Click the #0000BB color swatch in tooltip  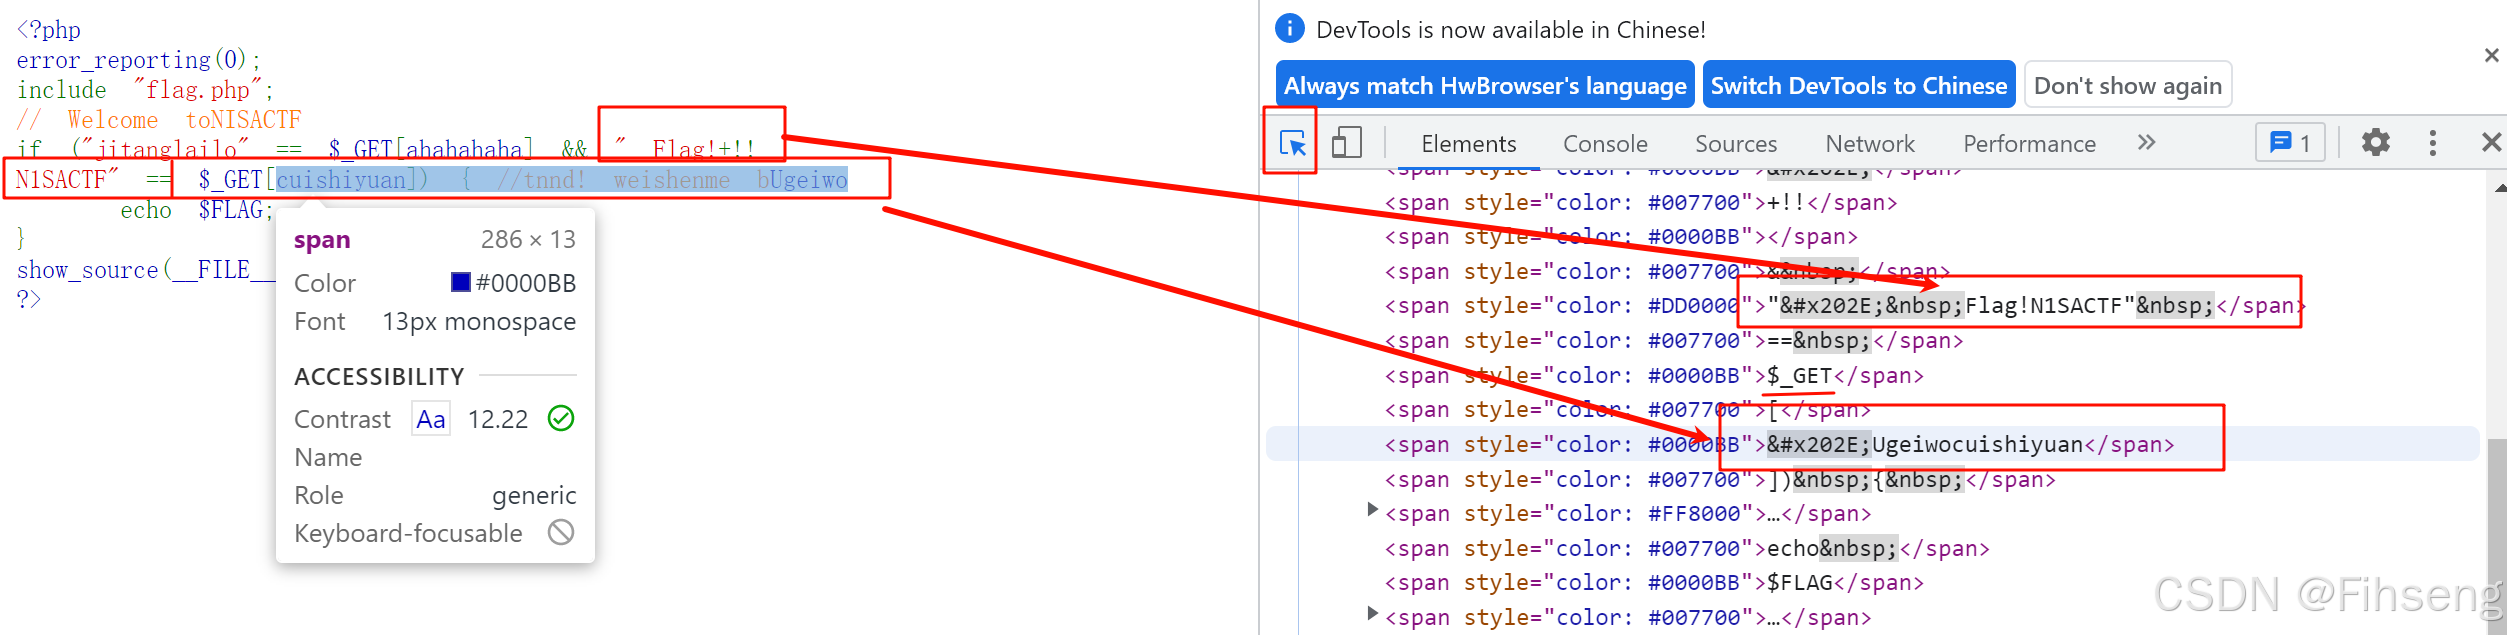461,282
